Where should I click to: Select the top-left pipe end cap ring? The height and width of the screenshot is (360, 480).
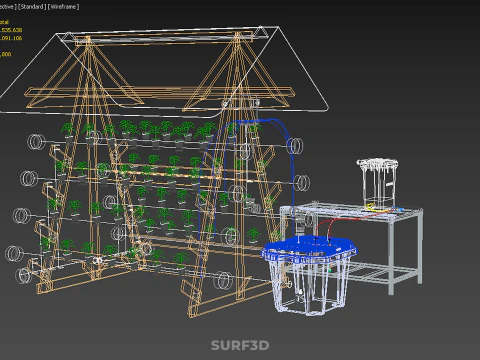(36, 142)
